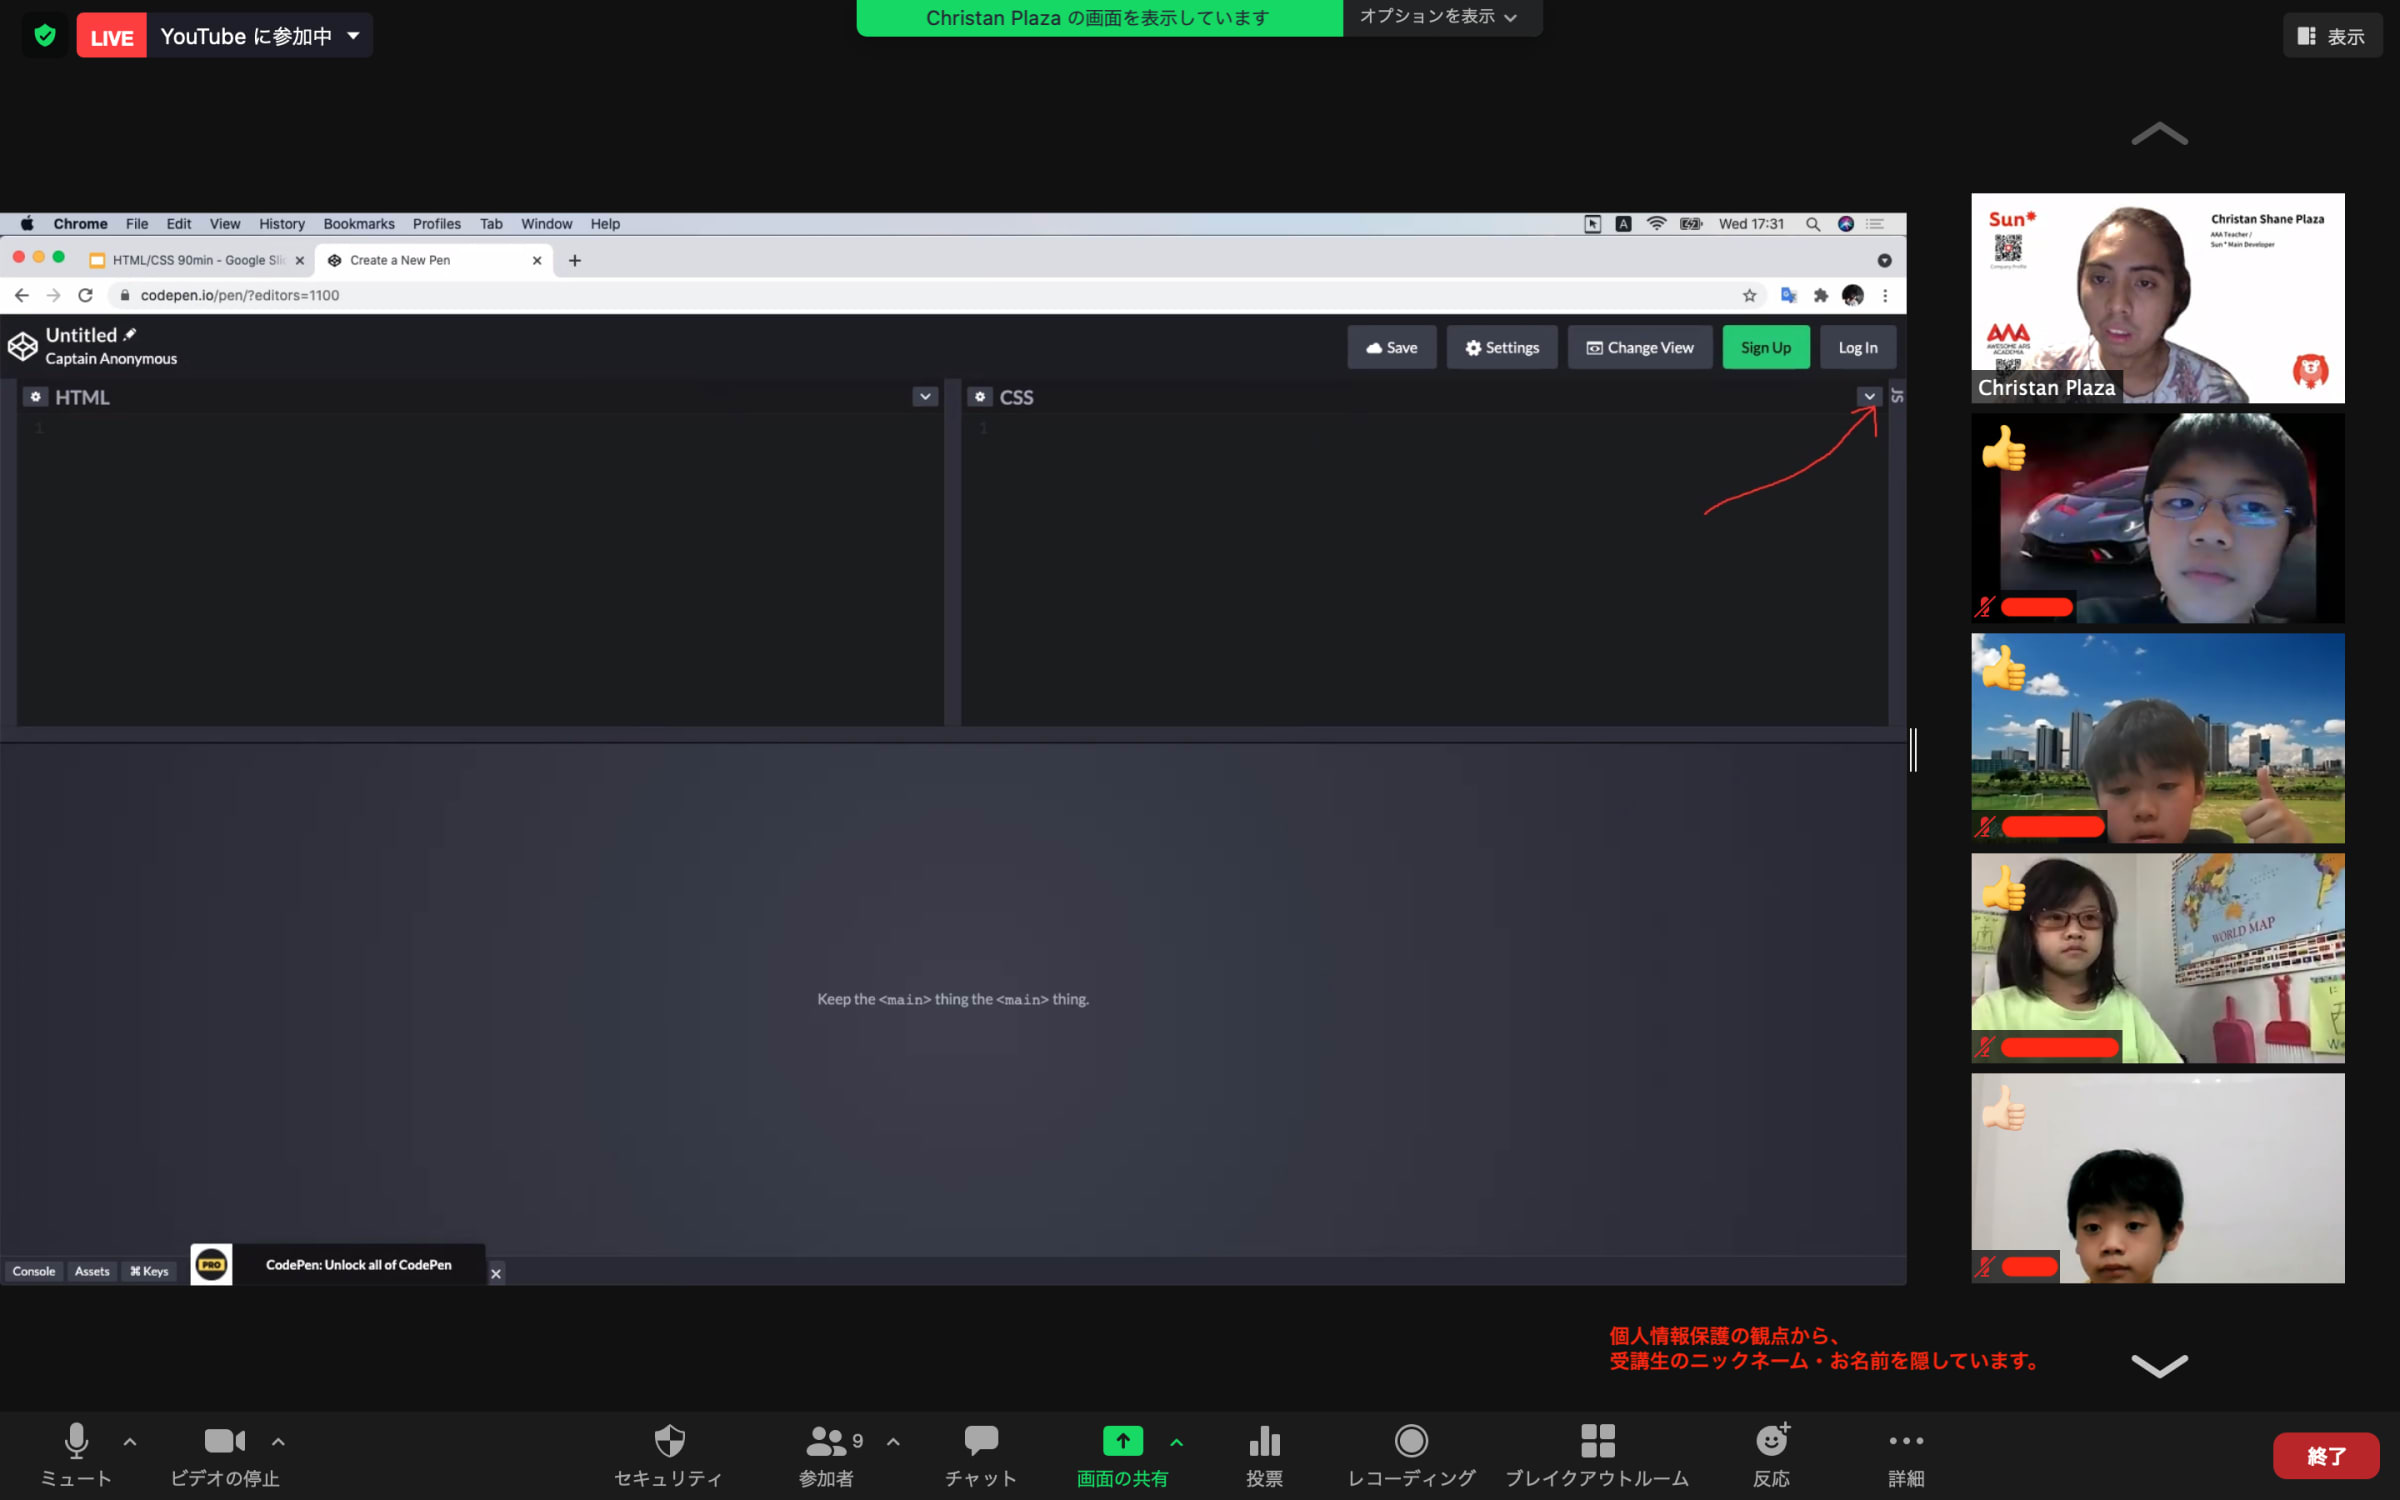
Task: Mute the microphone in Zoom toolbar
Action: coord(76,1442)
